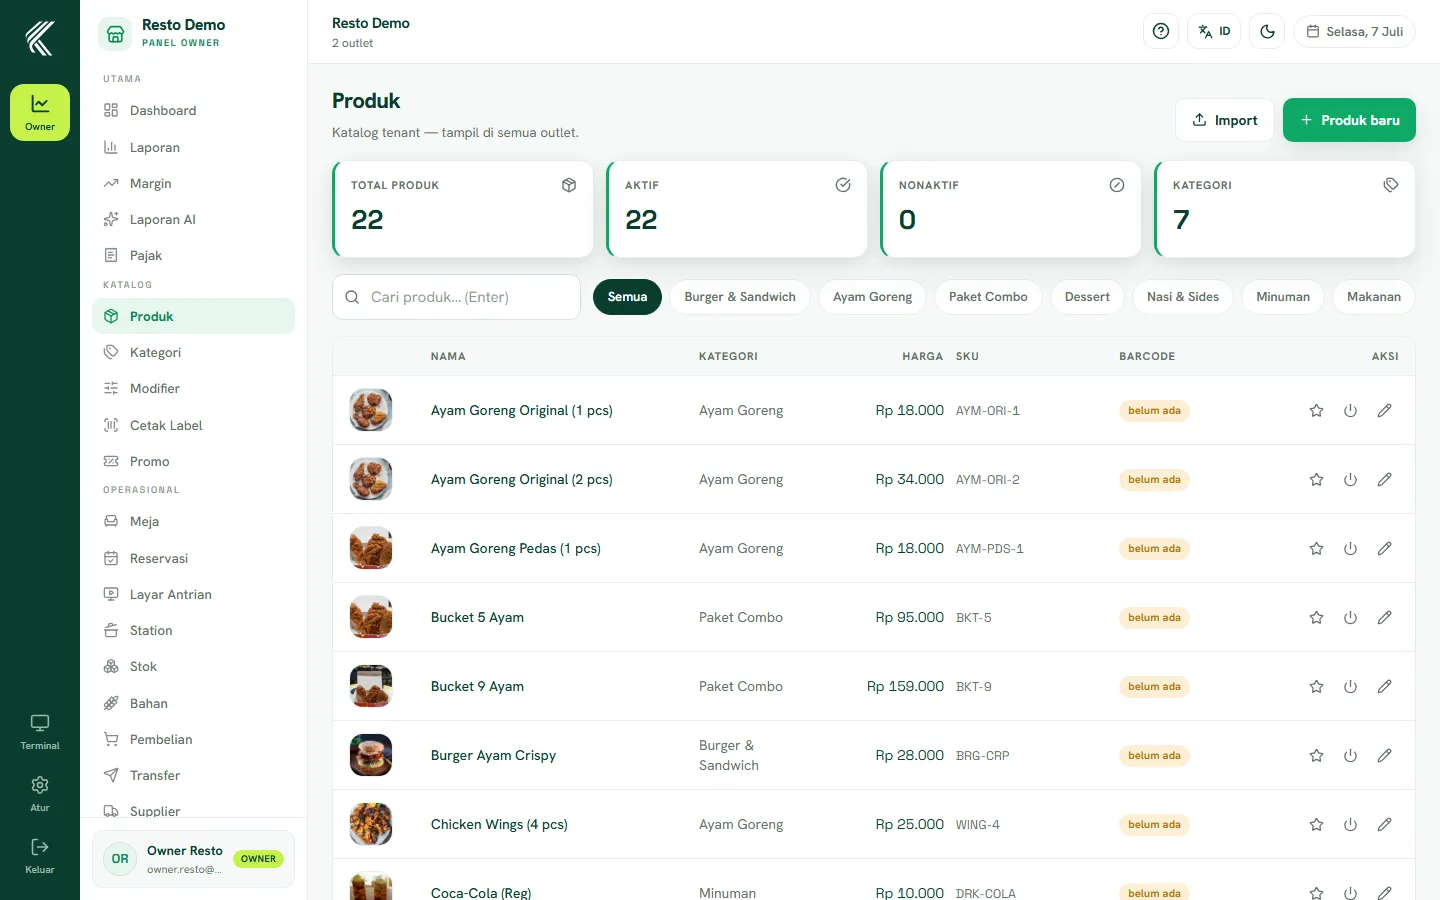Viewport: 1440px width, 900px height.
Task: Open the Owner panel icon in left rail
Action: (40, 112)
